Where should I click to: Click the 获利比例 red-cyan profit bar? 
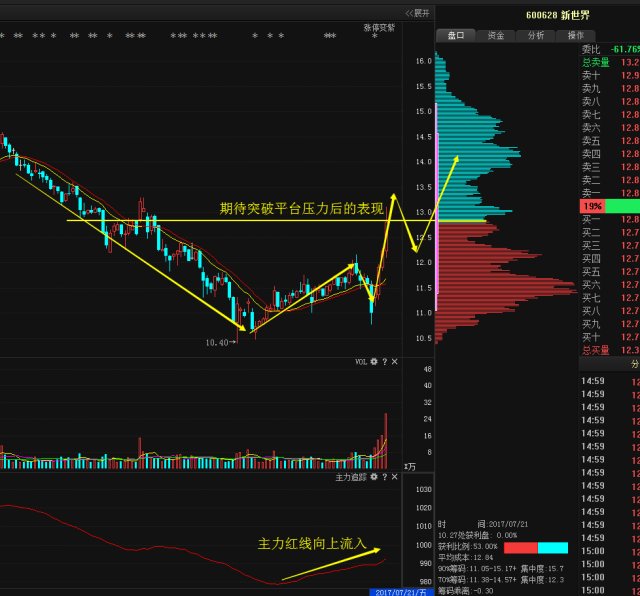coord(535,547)
